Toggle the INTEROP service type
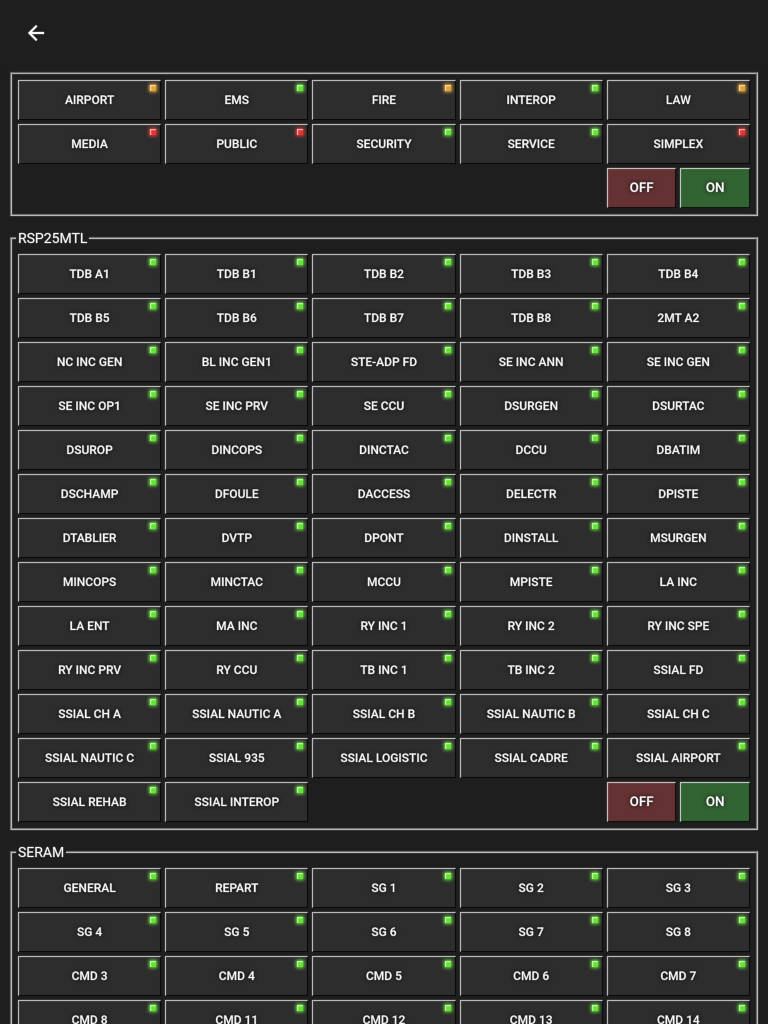 [x=531, y=100]
